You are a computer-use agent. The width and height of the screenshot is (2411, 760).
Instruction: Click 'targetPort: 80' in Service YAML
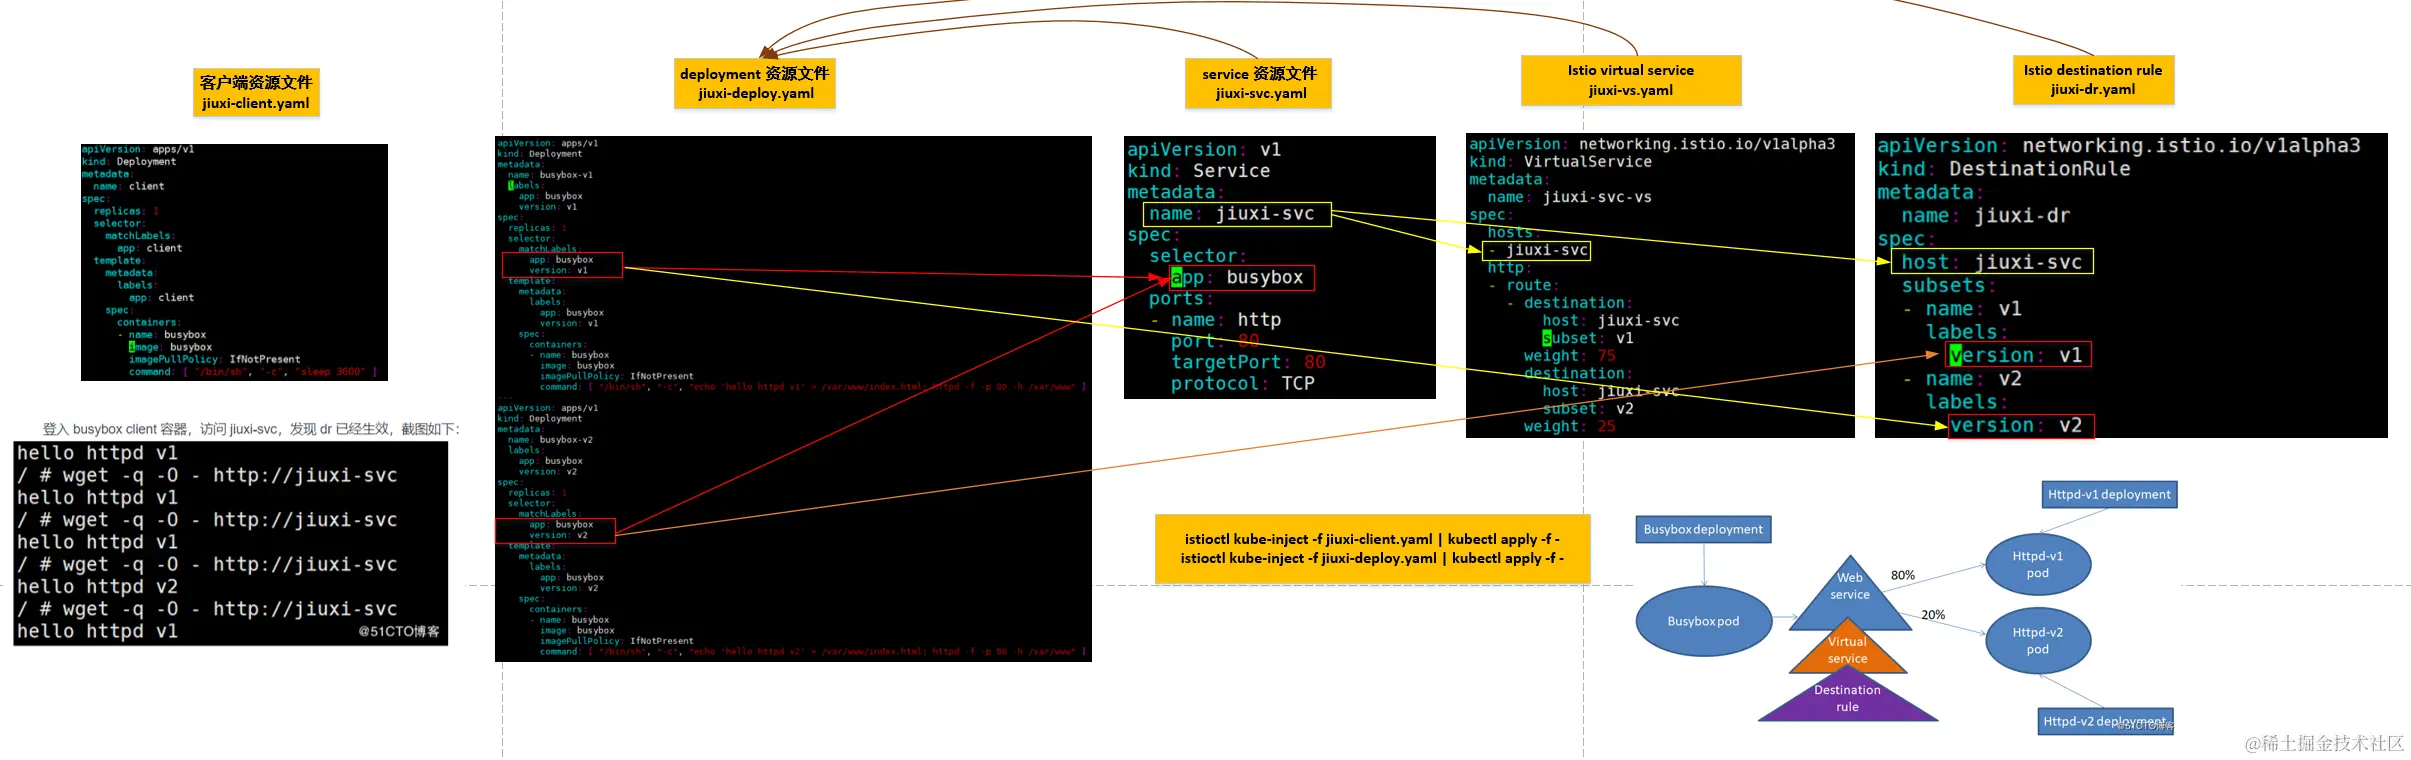pyautogui.click(x=1249, y=362)
